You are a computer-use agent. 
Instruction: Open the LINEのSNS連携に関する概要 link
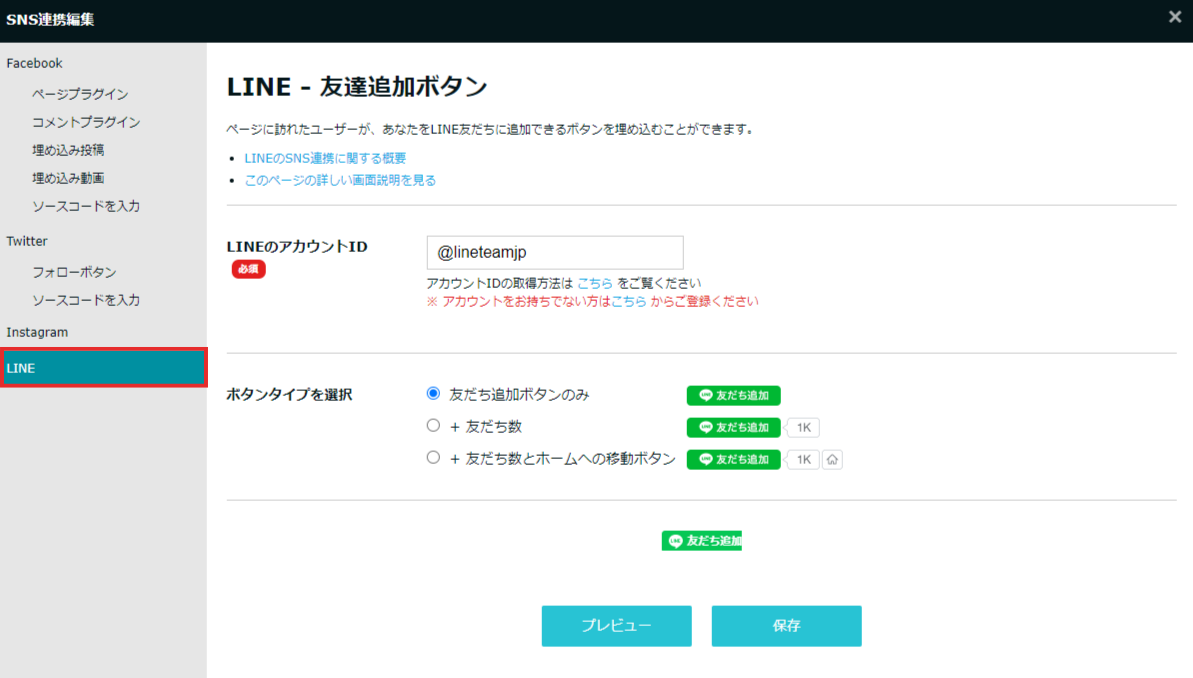(325, 158)
